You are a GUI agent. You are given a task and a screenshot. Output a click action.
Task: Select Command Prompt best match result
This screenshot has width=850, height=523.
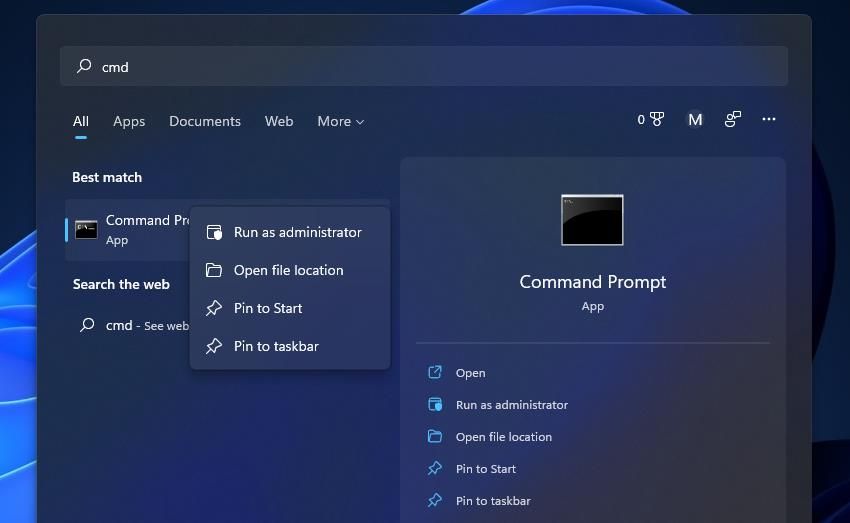(128, 230)
